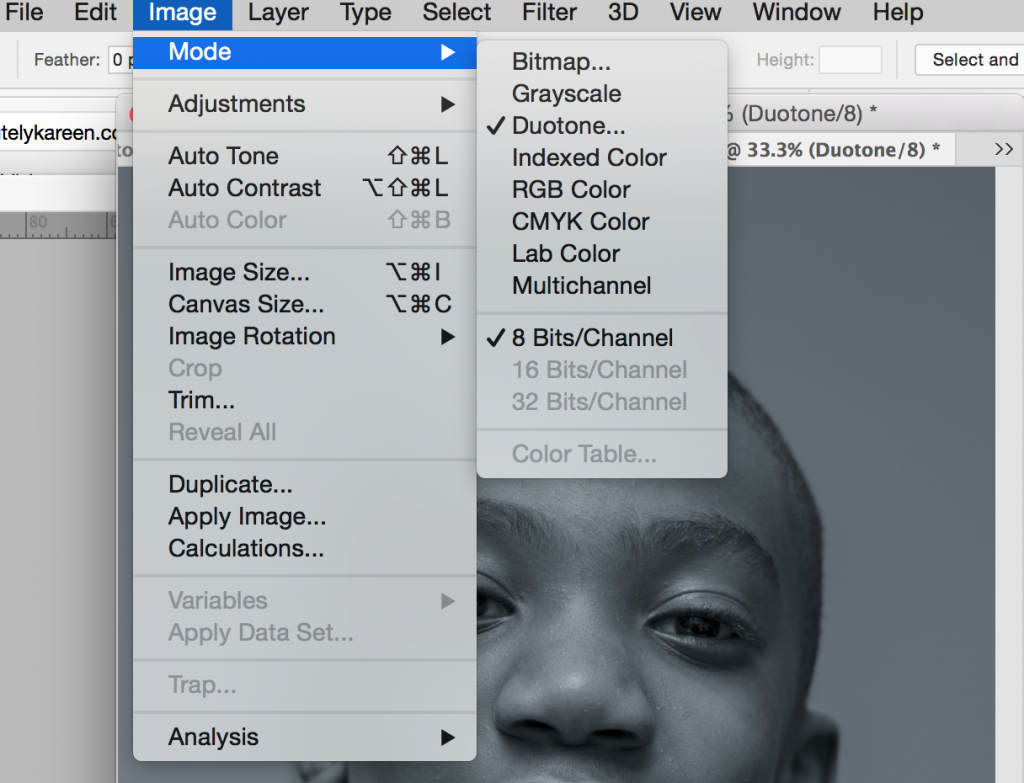
Task: Select checked Duotone mode option
Action: 602,125
